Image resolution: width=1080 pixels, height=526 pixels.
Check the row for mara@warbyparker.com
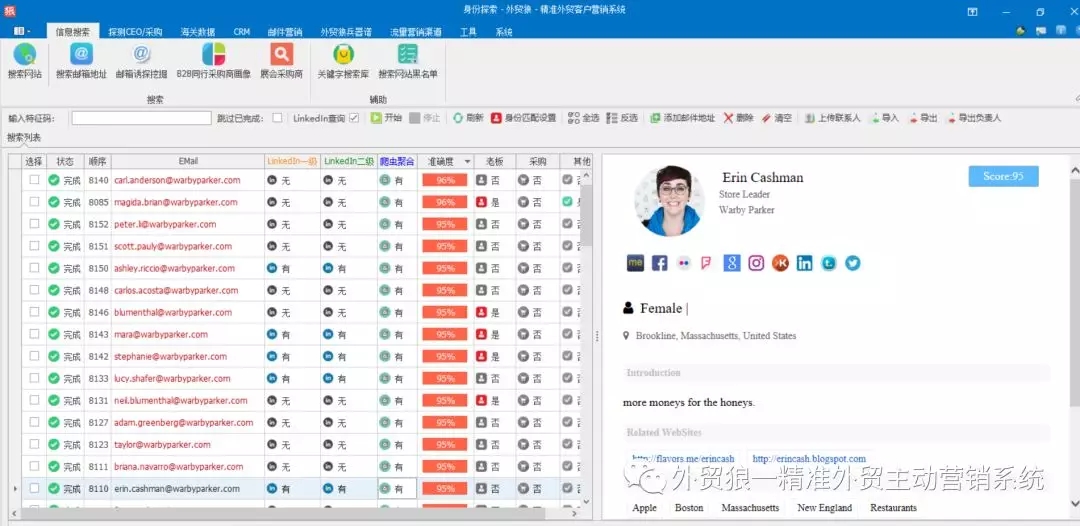tap(34, 334)
